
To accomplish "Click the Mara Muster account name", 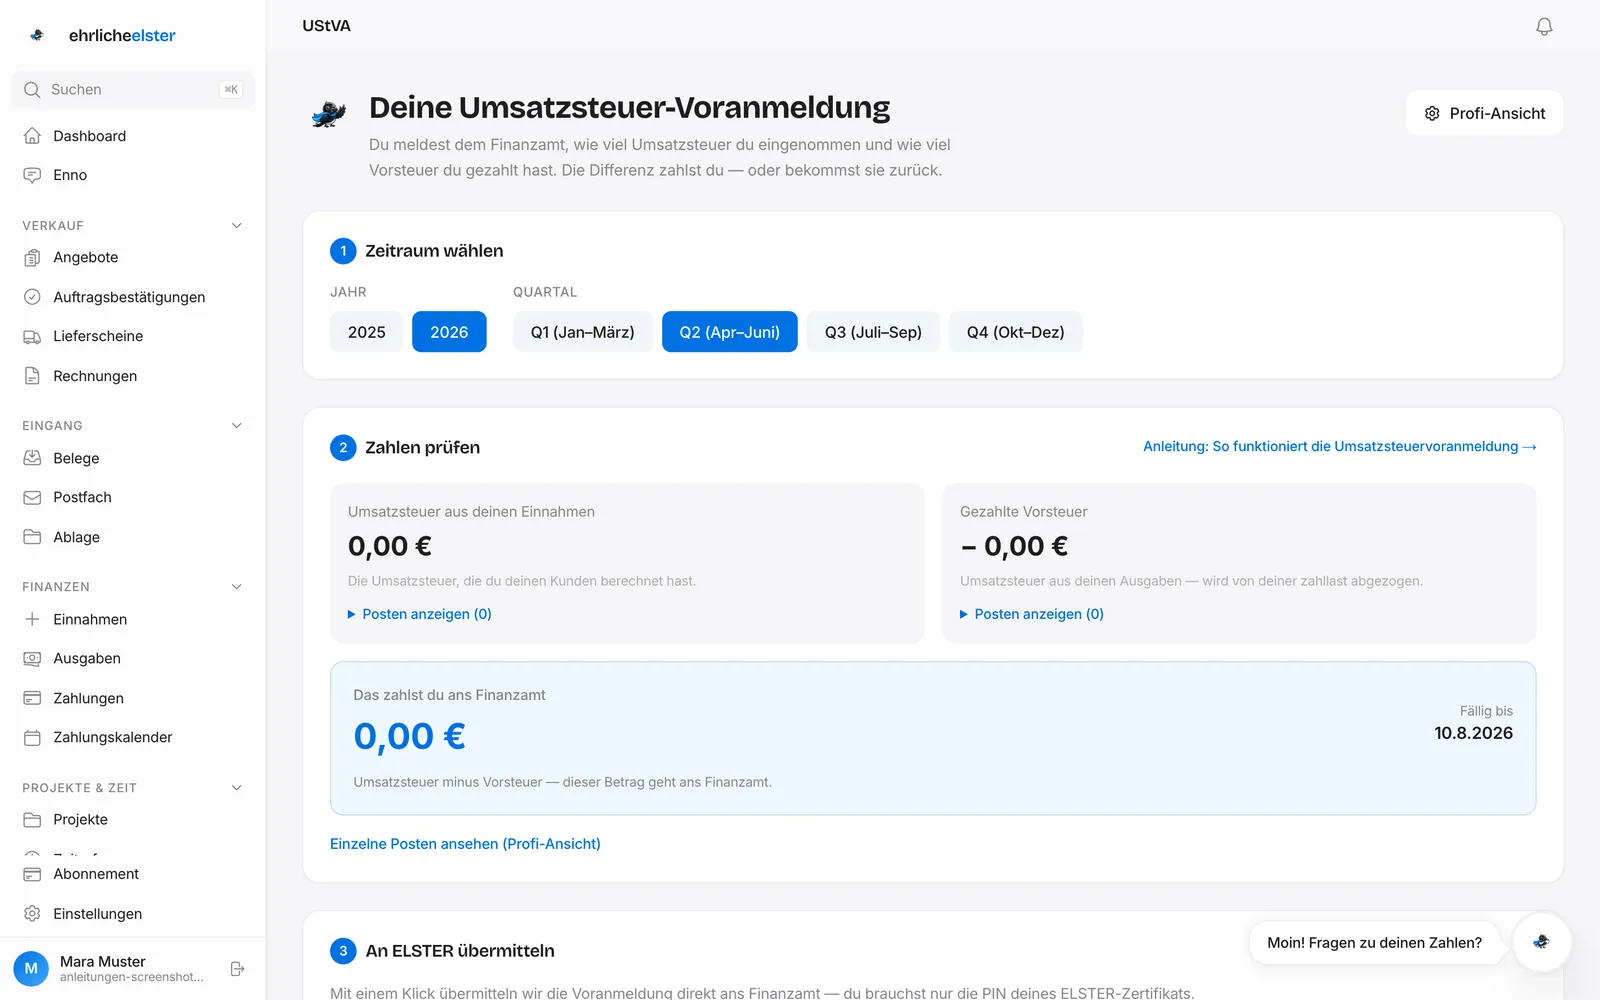I will [103, 961].
